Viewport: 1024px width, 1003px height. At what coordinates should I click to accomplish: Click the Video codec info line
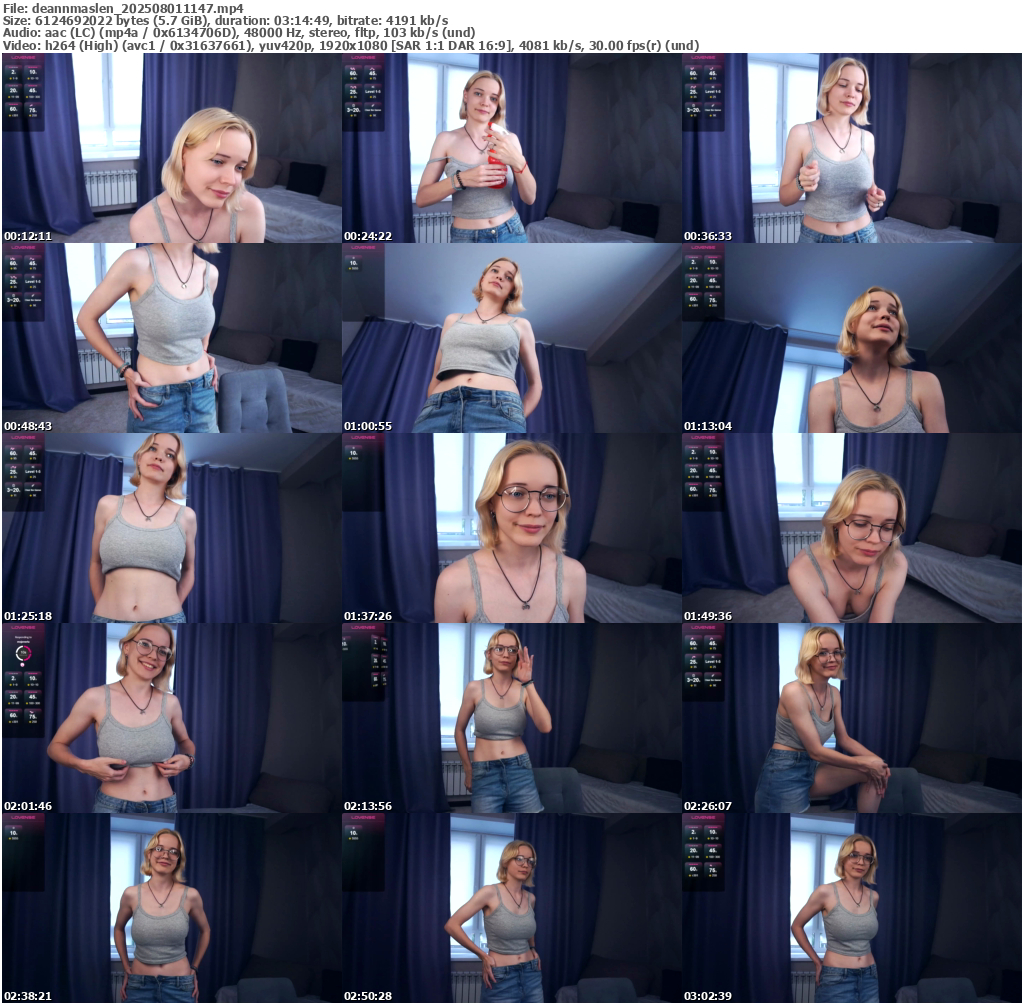[350, 46]
